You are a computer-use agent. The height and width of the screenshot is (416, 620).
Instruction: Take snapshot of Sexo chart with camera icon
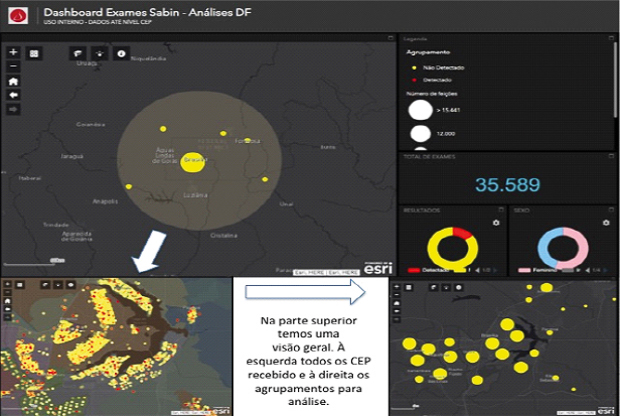click(606, 223)
